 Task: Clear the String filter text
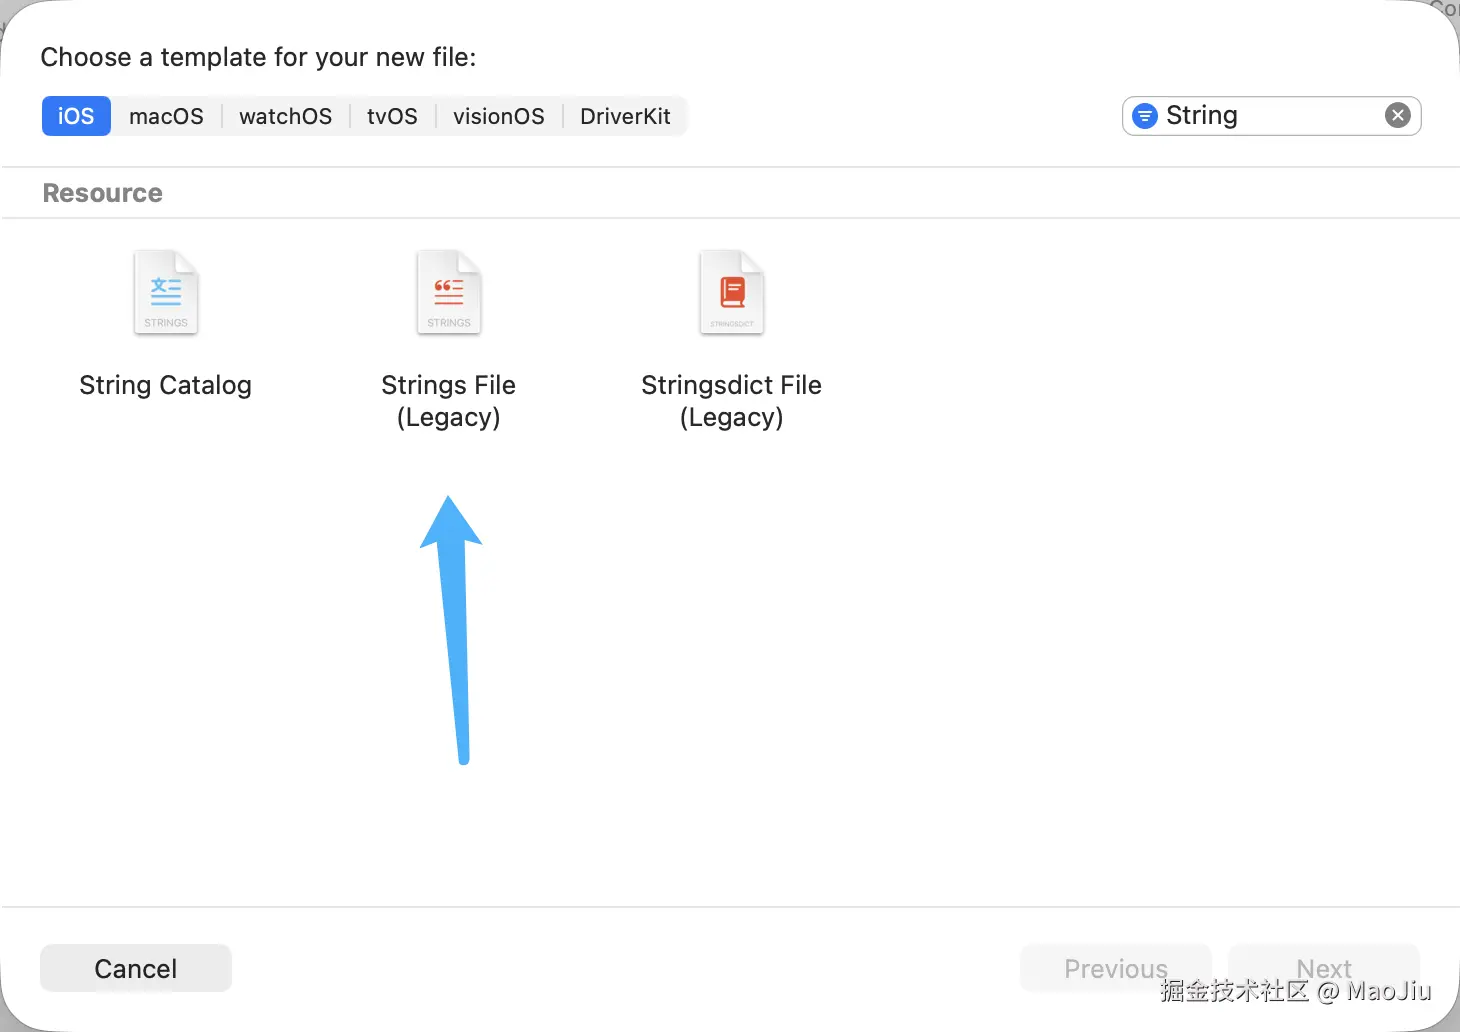point(1398,116)
